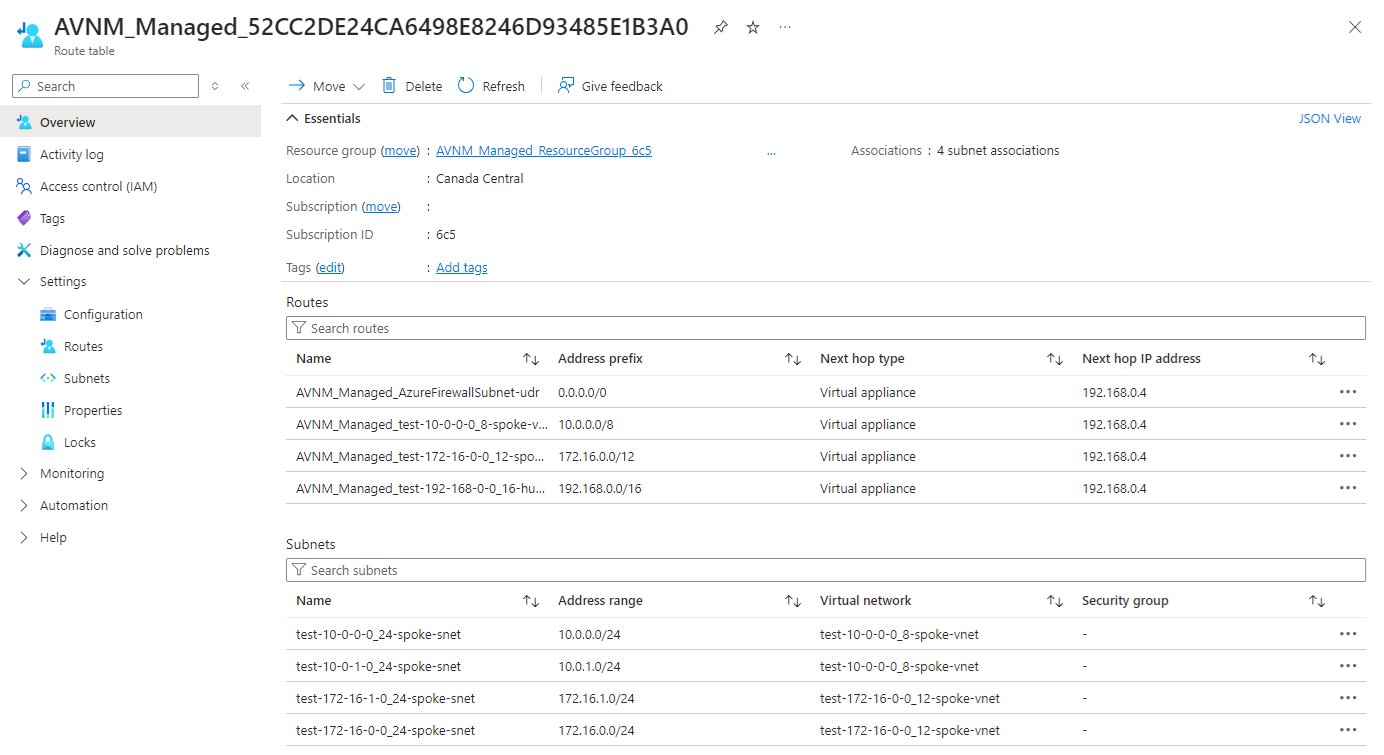Open the AVNM_Managed_ResourceGroup_6c5 link

(544, 151)
